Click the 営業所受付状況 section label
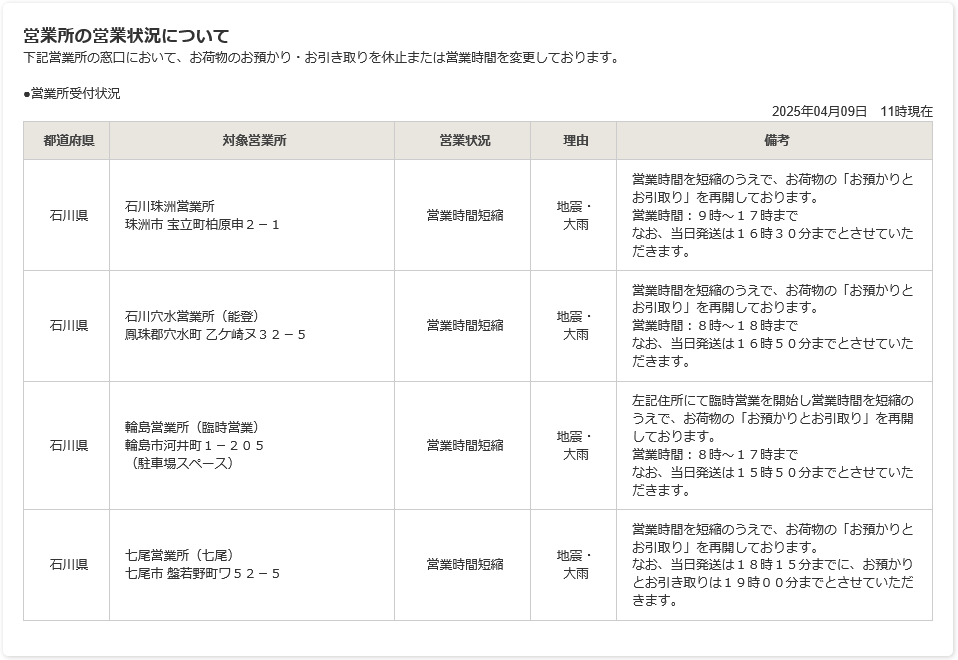The height and width of the screenshot is (660, 958). pos(72,93)
